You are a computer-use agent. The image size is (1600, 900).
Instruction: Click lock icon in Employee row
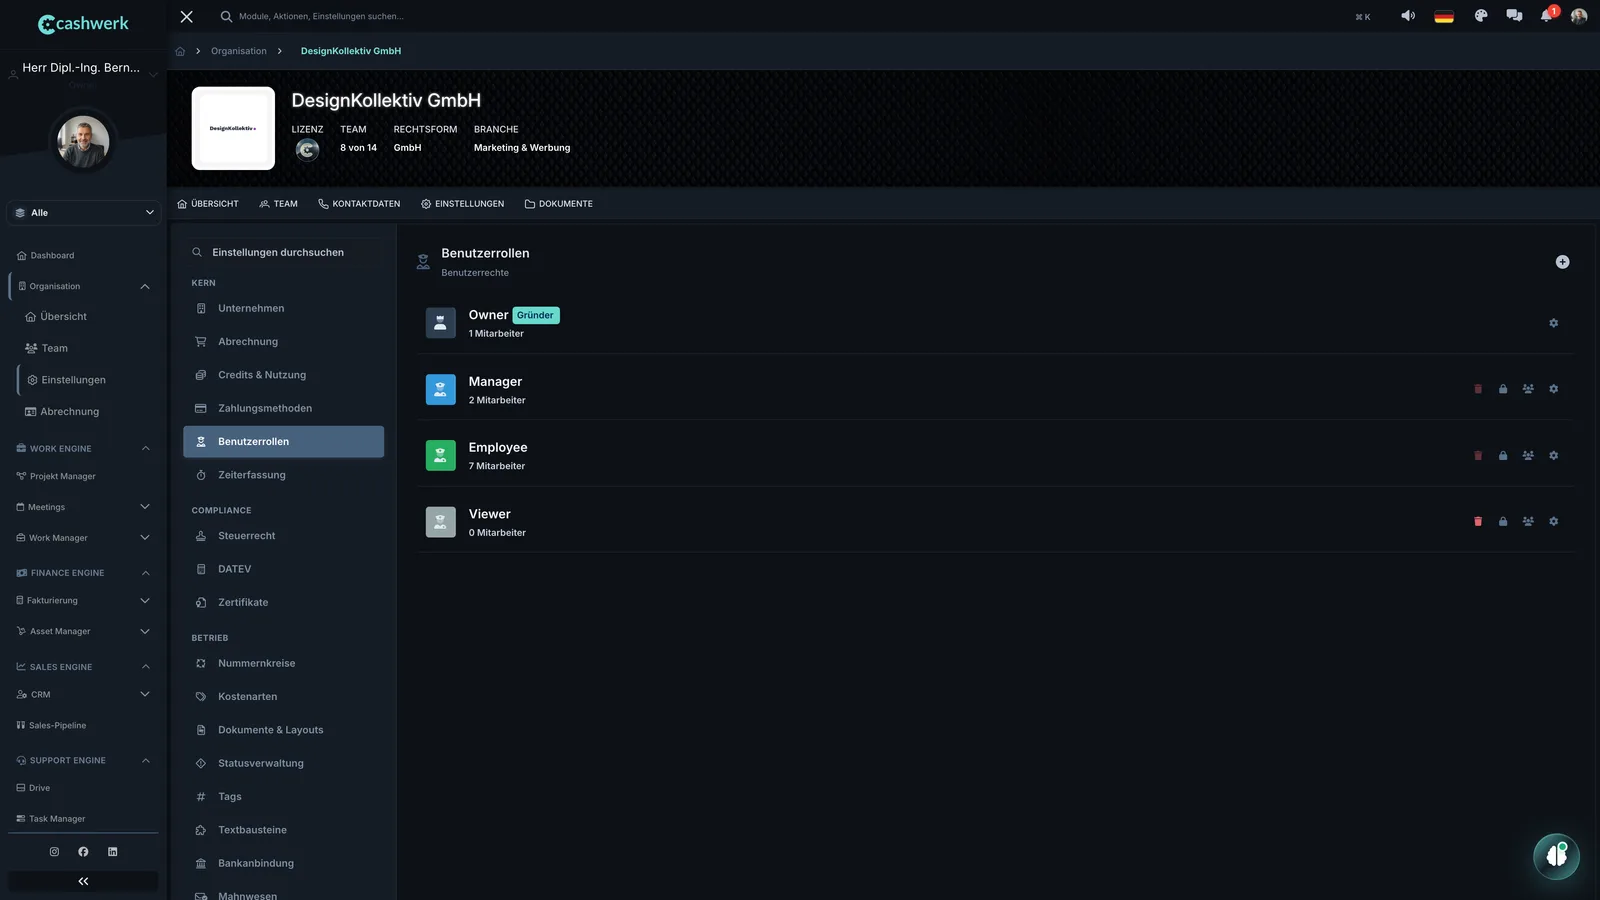pos(1503,455)
